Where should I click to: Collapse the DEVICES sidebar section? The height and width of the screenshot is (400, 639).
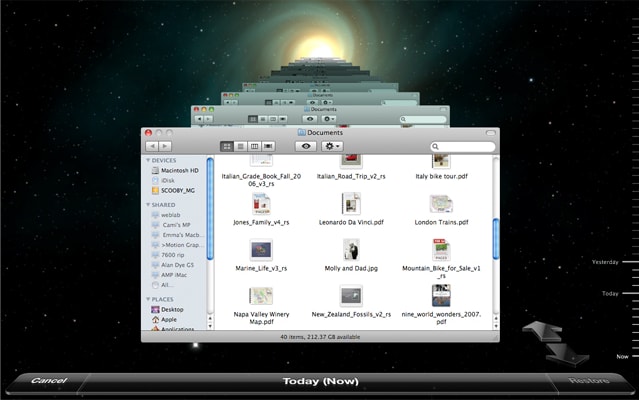[148, 160]
